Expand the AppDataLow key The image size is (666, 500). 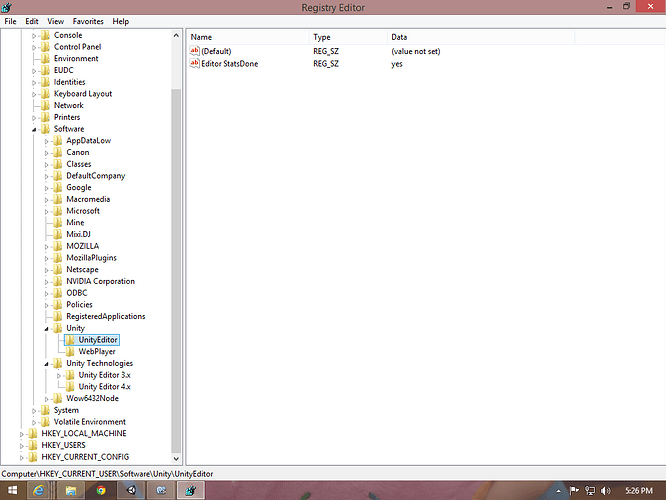[46, 141]
